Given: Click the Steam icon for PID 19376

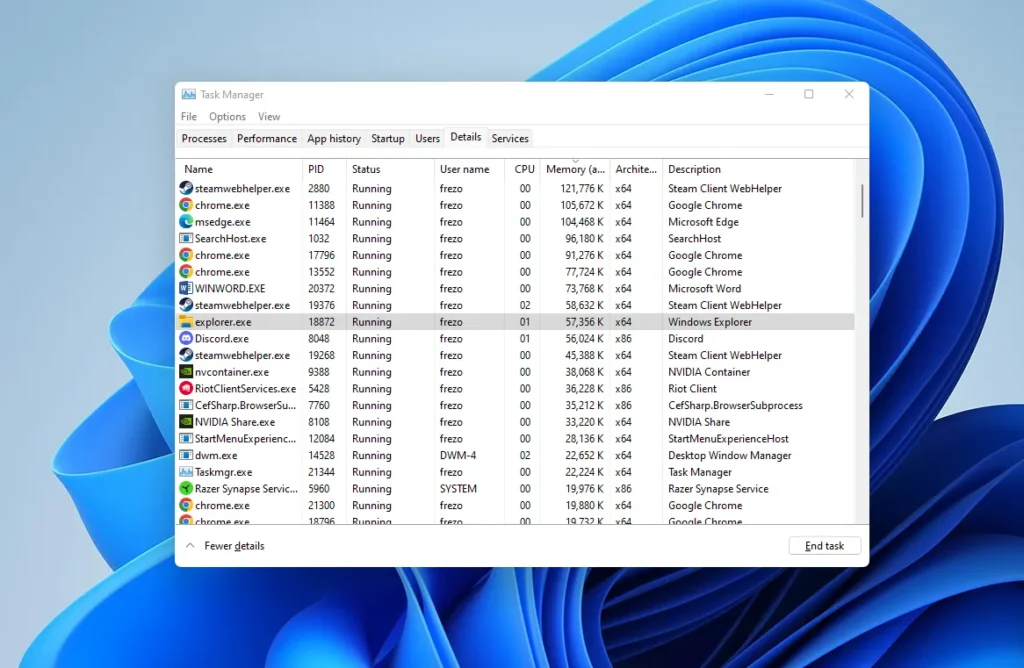Looking at the screenshot, I should click(x=186, y=305).
